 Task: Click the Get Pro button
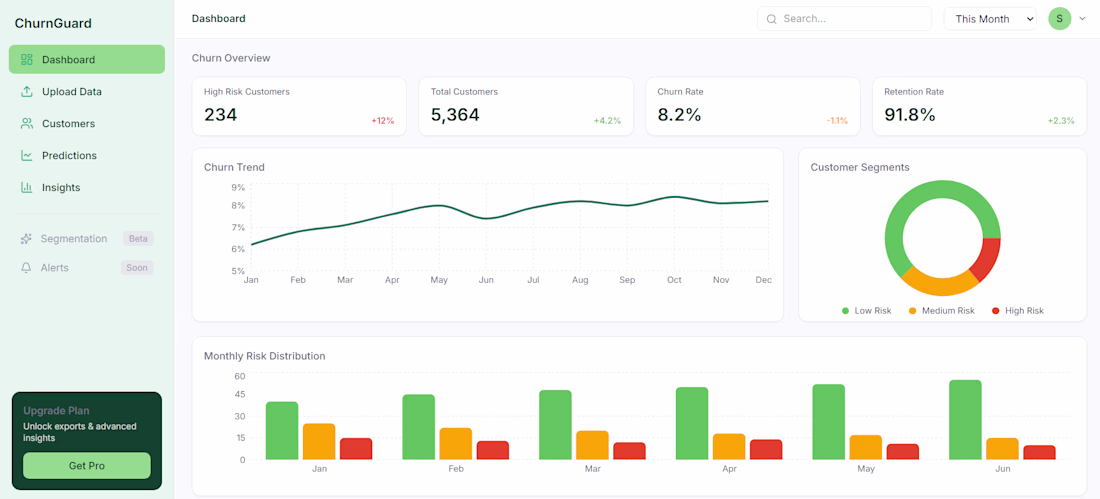click(x=87, y=465)
